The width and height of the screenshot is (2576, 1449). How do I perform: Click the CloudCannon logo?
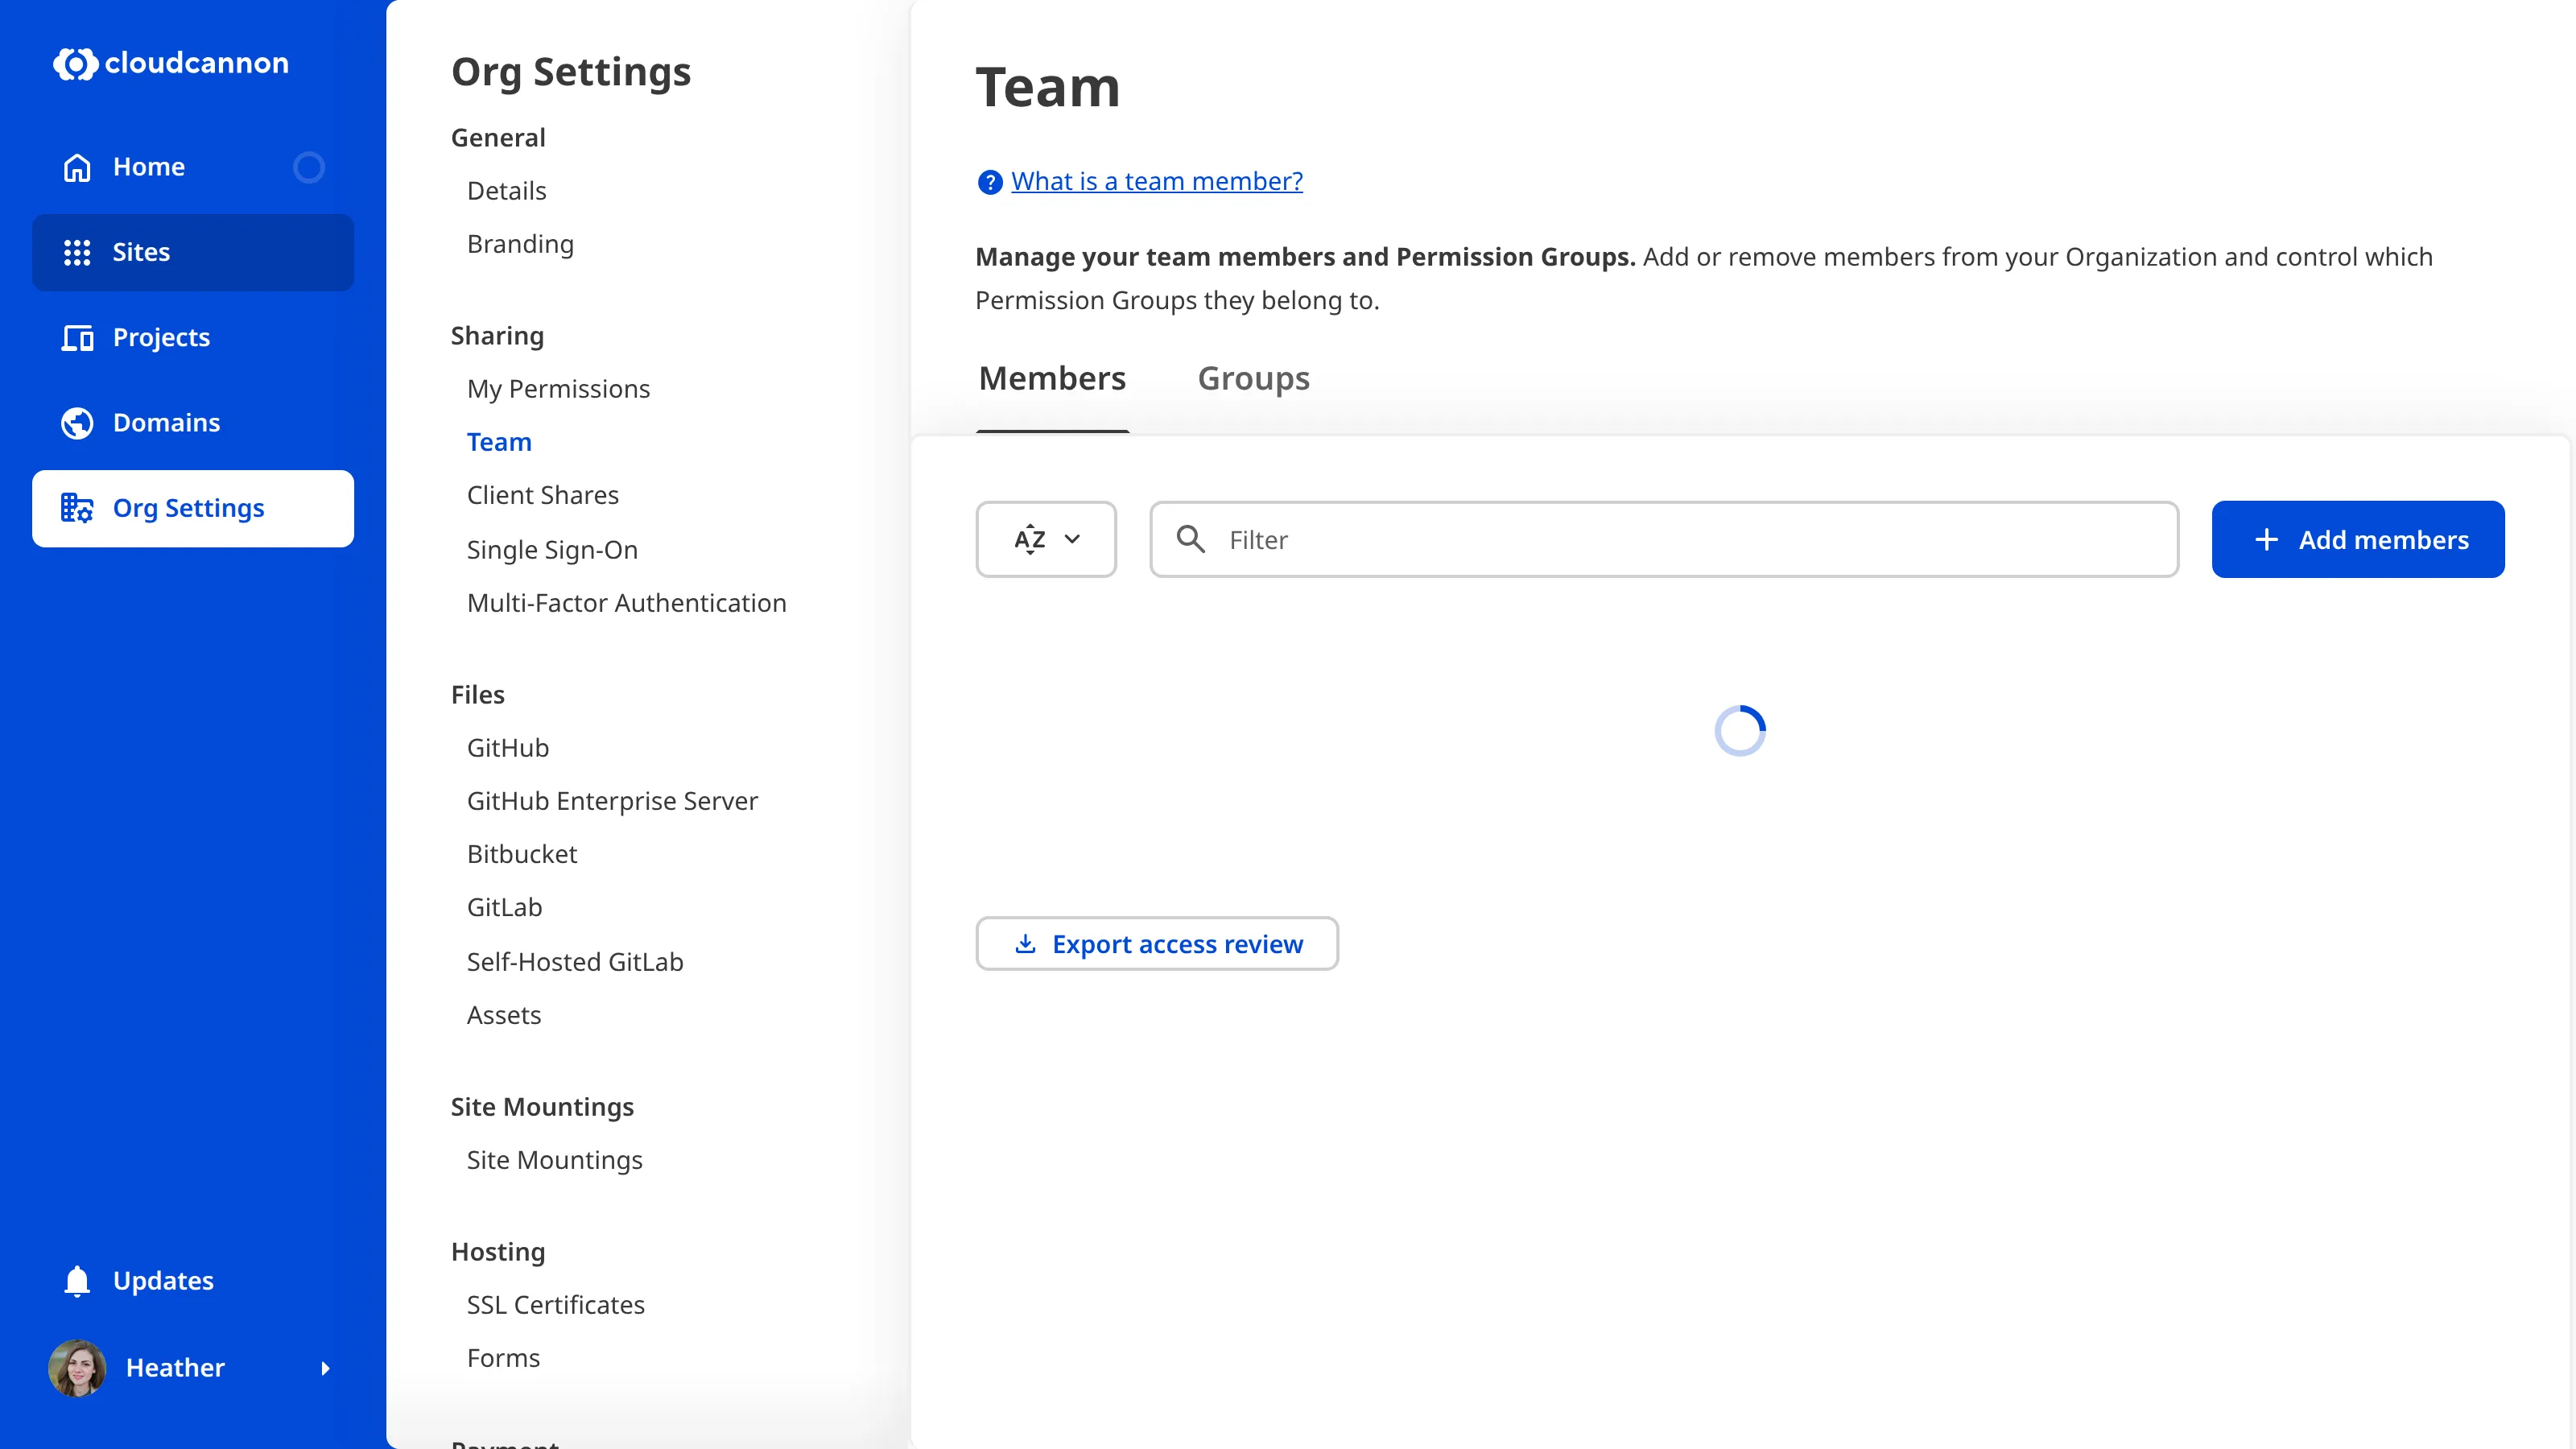(x=170, y=63)
